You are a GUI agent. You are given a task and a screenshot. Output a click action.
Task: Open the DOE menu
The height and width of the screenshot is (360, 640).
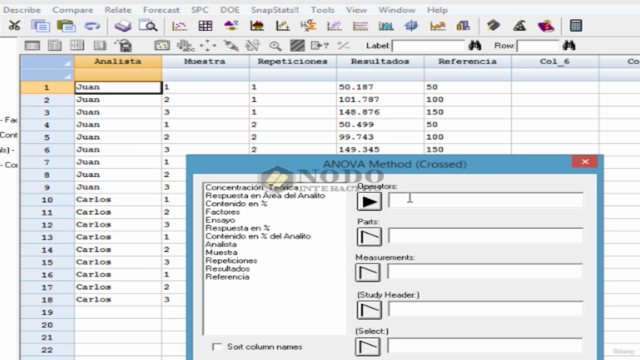coord(230,10)
